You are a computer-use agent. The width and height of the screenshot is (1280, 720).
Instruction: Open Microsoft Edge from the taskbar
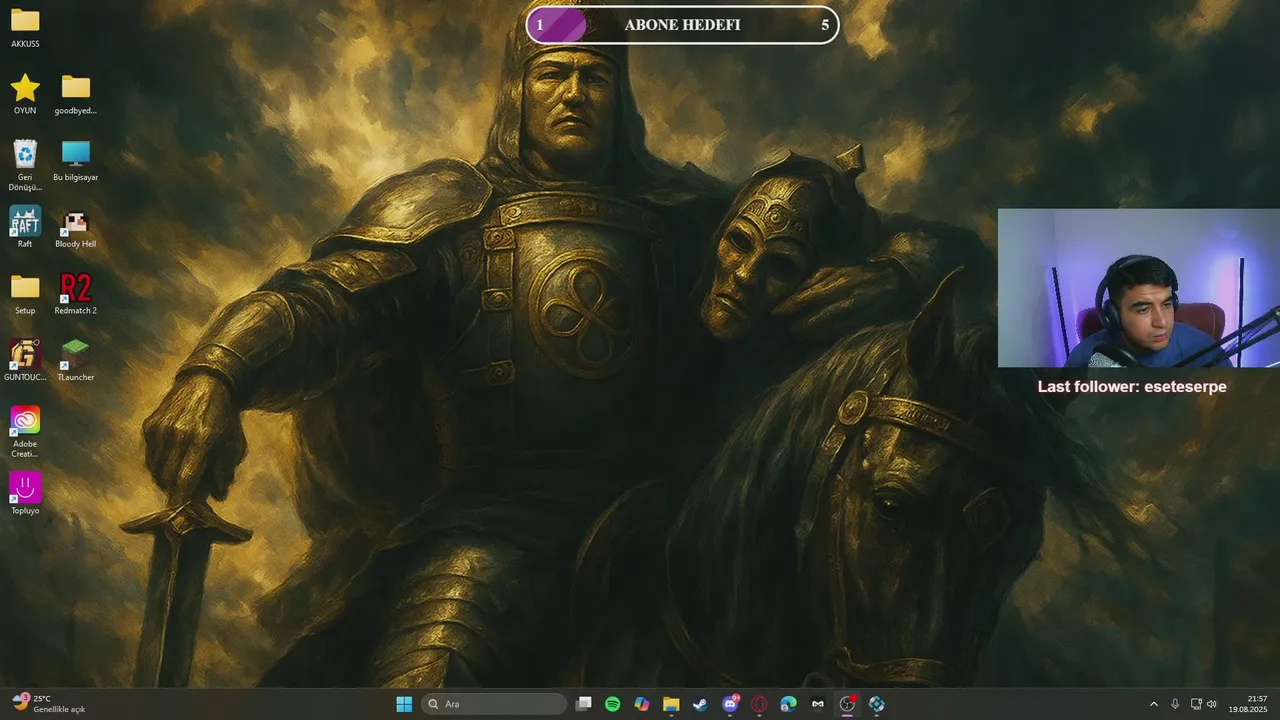(x=788, y=704)
